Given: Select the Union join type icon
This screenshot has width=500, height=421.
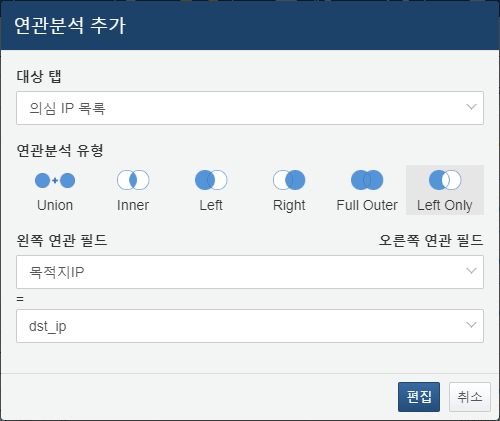Looking at the screenshot, I should (x=55, y=180).
